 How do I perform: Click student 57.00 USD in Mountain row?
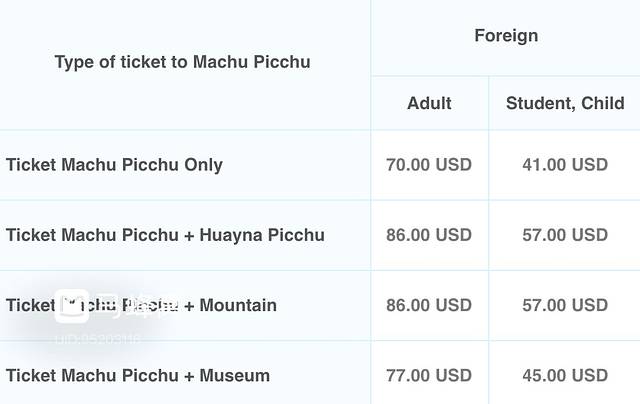coord(565,305)
